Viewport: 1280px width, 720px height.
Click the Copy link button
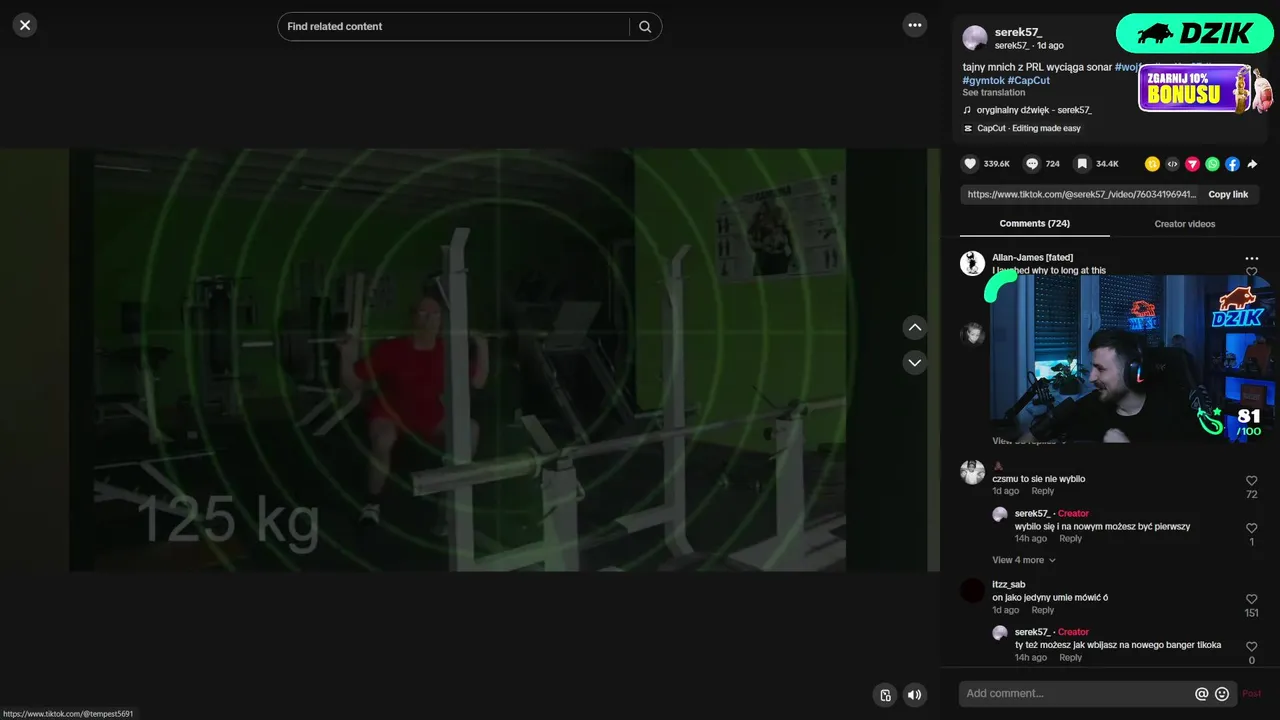click(x=1228, y=195)
